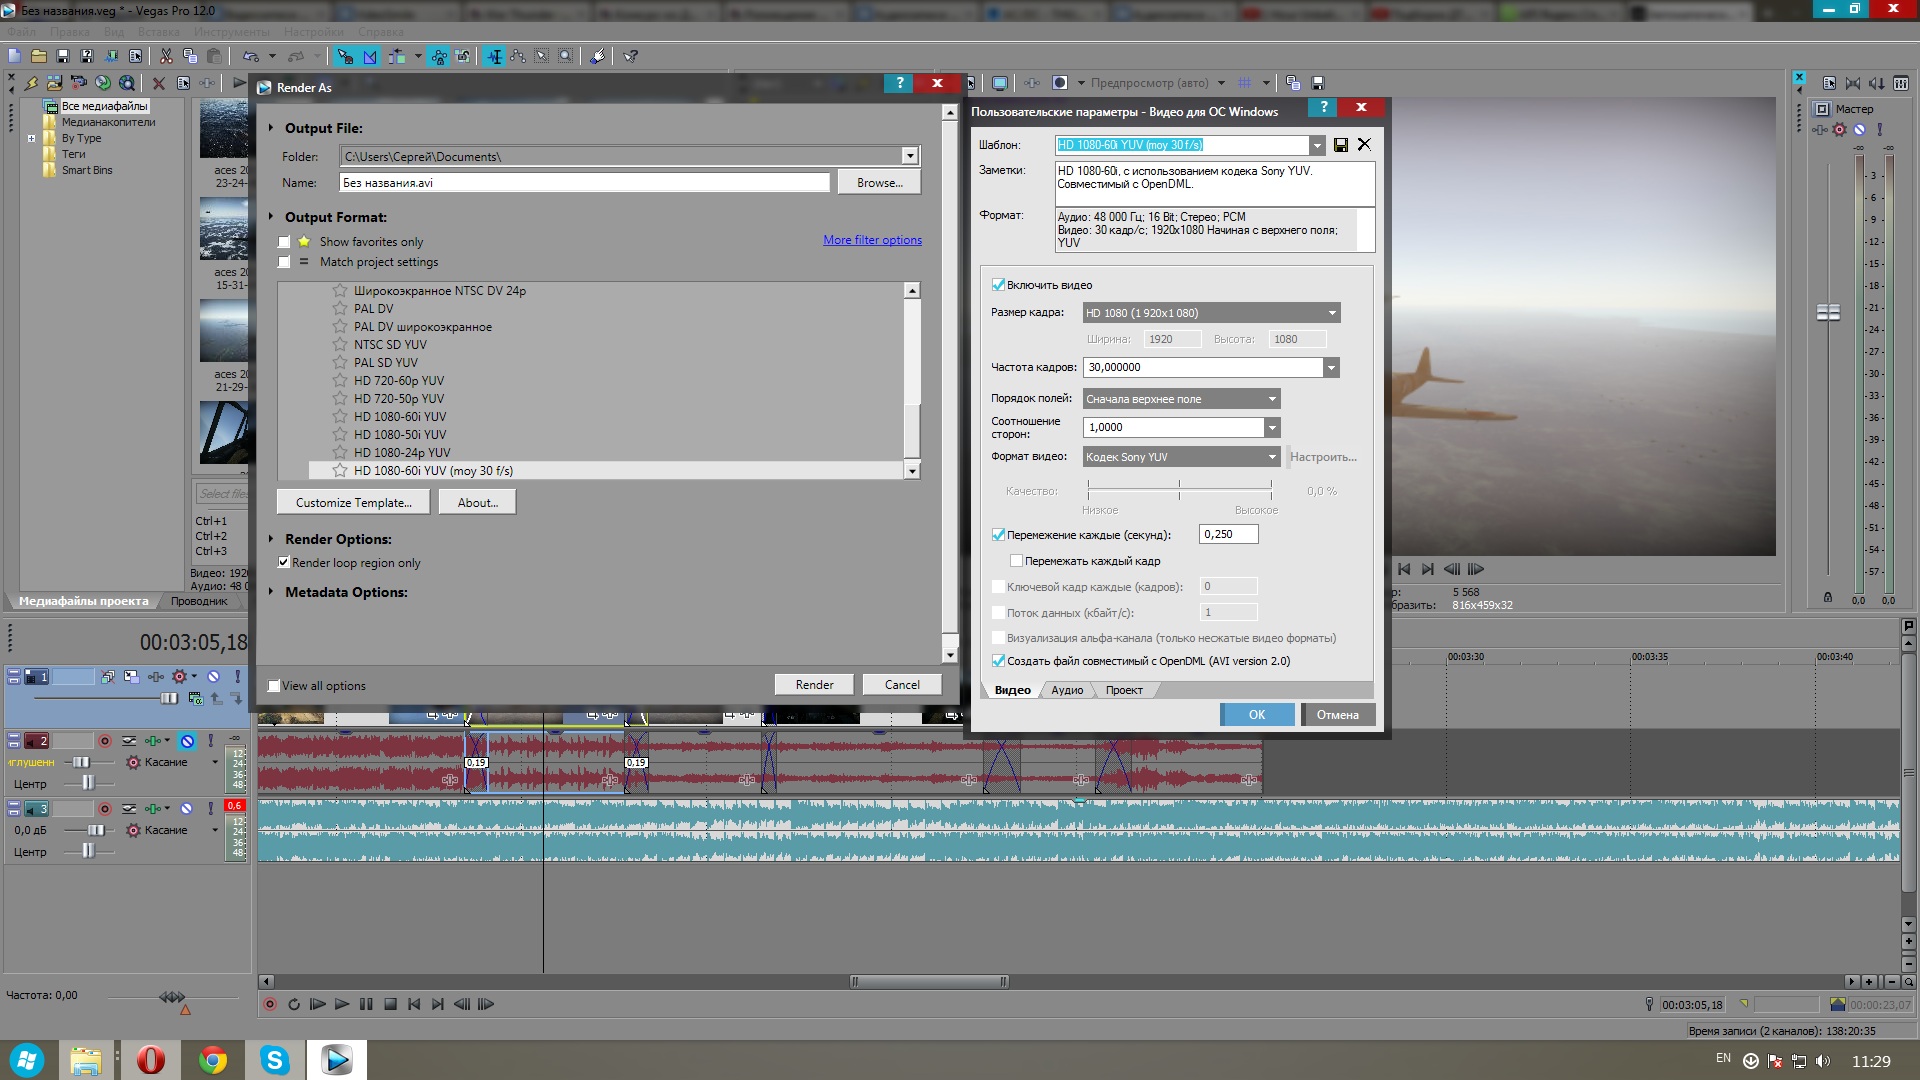This screenshot has height=1080, width=1920.
Task: Delete template with X icon beside Шаблон
Action: pyautogui.click(x=1364, y=145)
